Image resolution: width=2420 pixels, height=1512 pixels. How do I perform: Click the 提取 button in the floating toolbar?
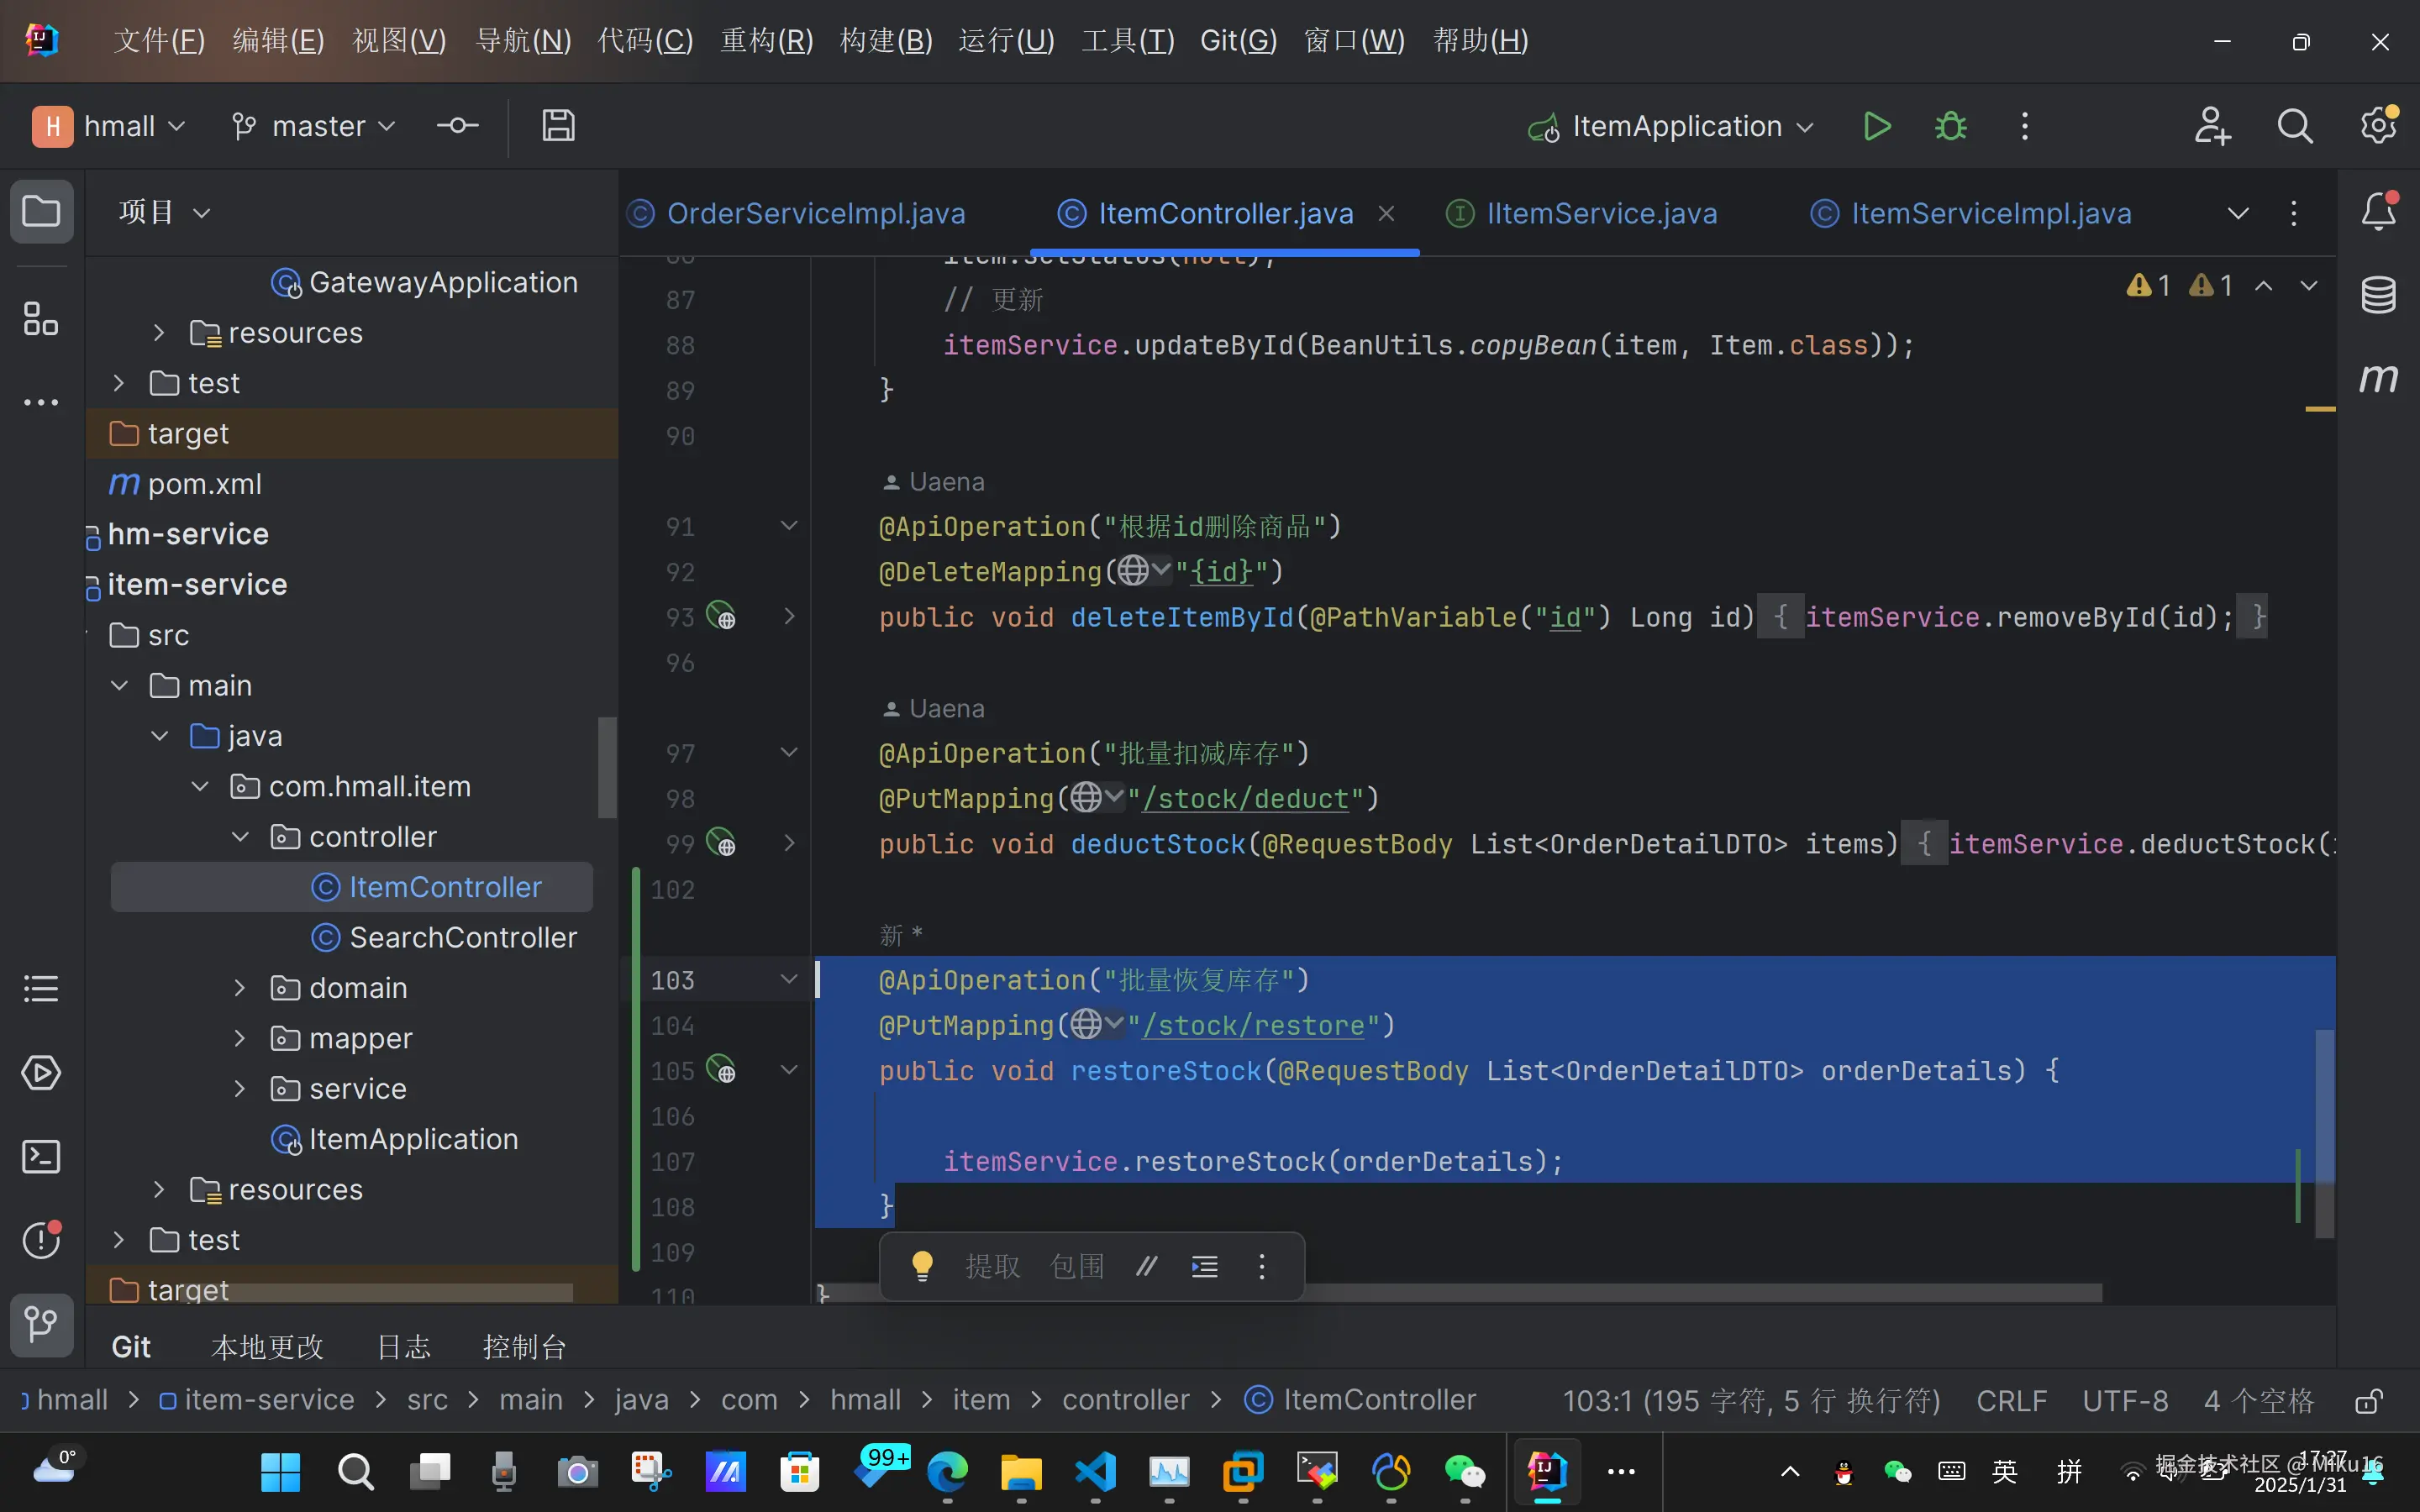(x=992, y=1266)
